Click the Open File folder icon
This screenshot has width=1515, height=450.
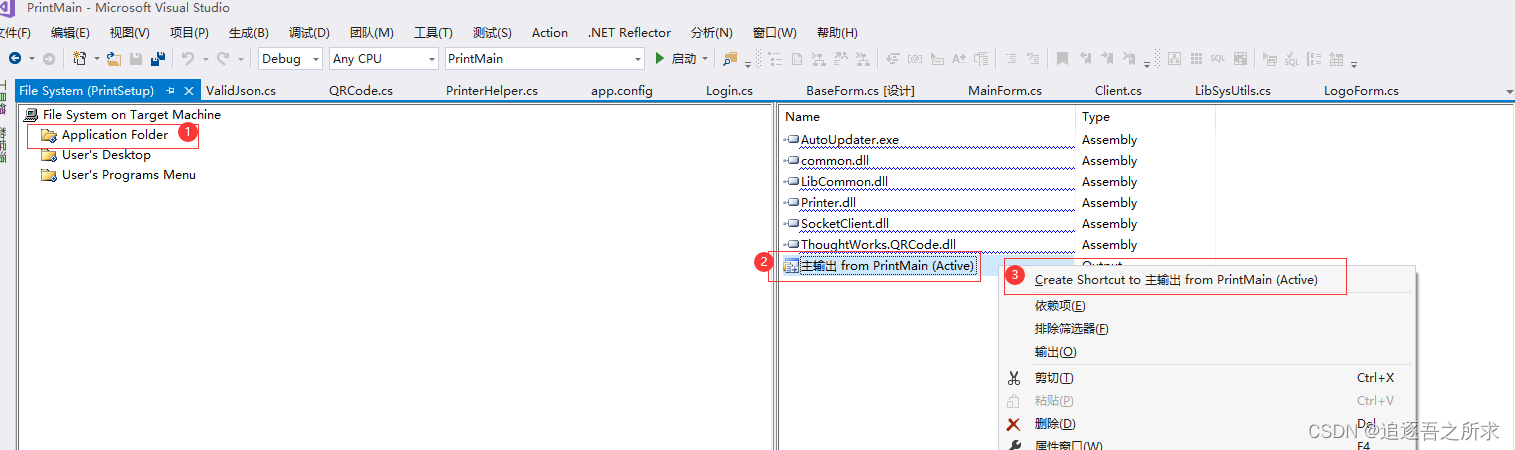(x=114, y=59)
